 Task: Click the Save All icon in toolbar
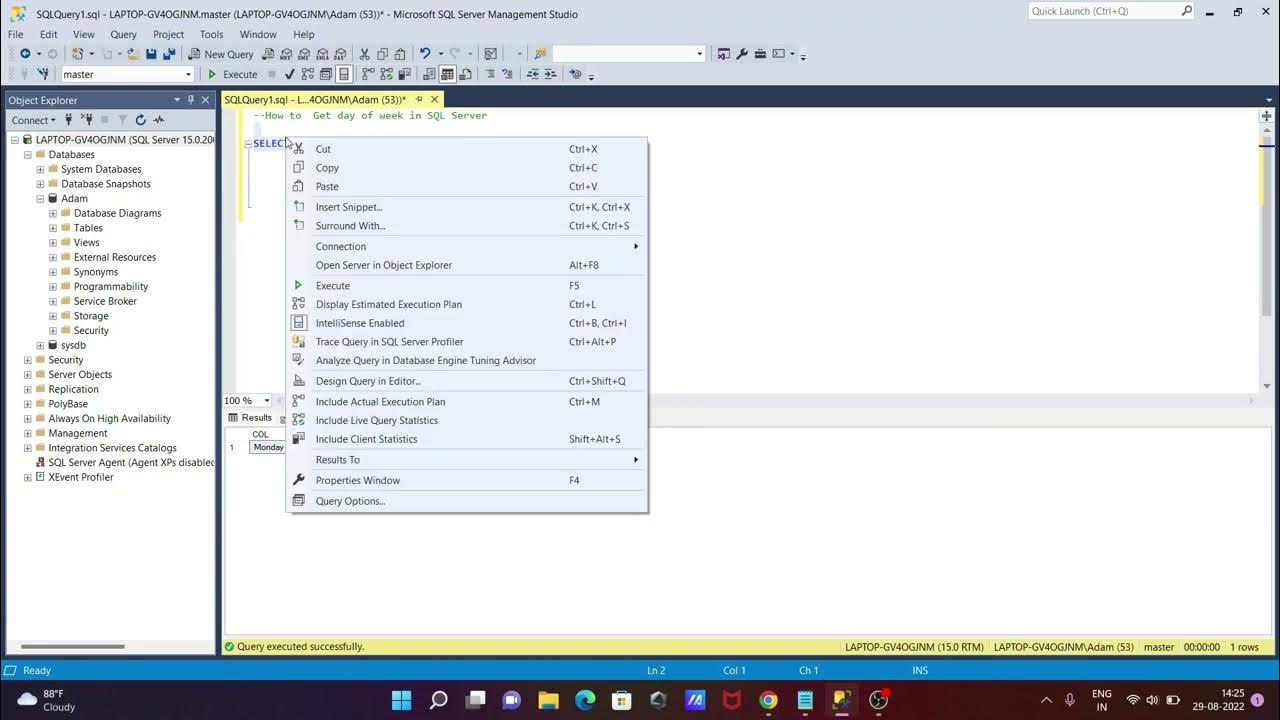pyautogui.click(x=169, y=54)
